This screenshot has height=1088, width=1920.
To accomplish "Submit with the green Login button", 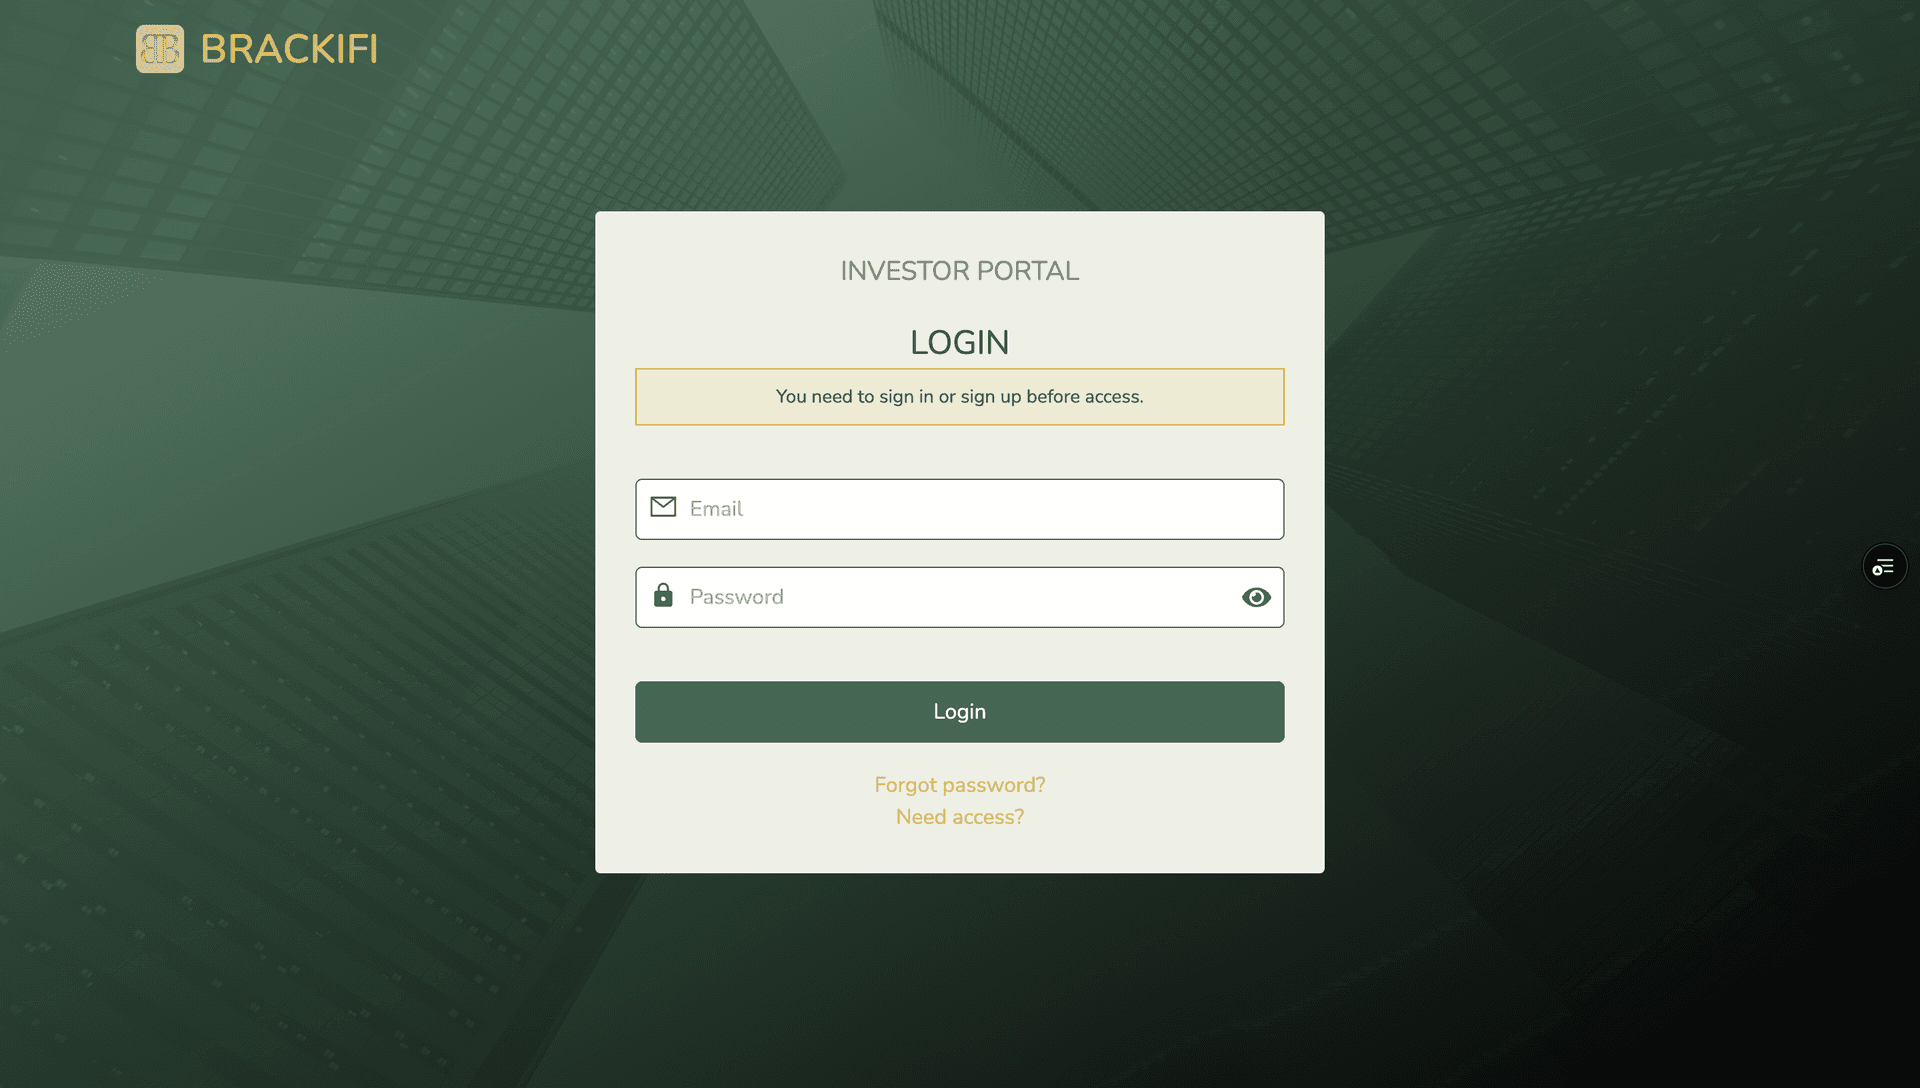I will tap(960, 712).
